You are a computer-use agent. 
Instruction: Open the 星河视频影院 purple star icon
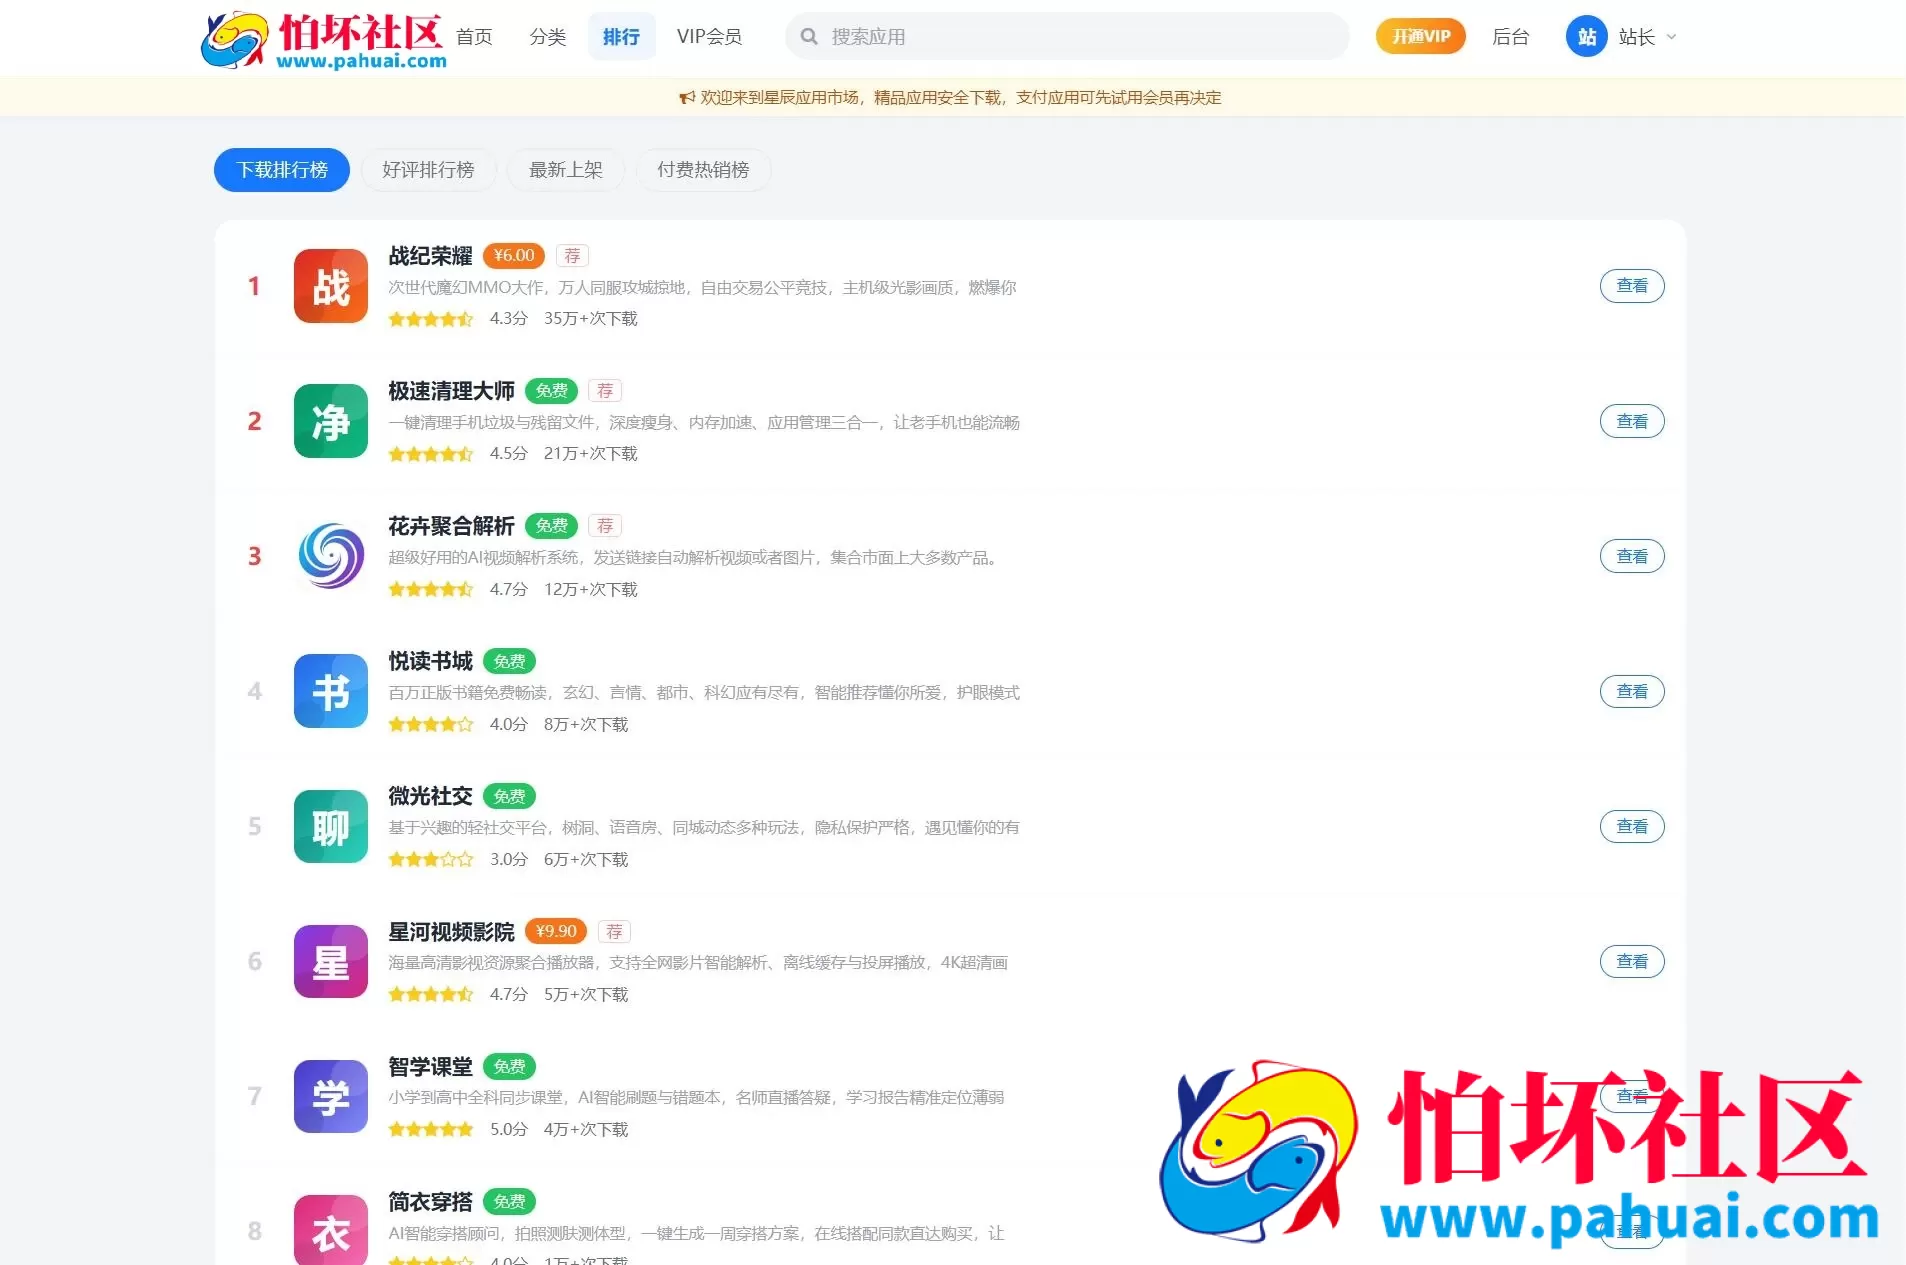point(331,961)
